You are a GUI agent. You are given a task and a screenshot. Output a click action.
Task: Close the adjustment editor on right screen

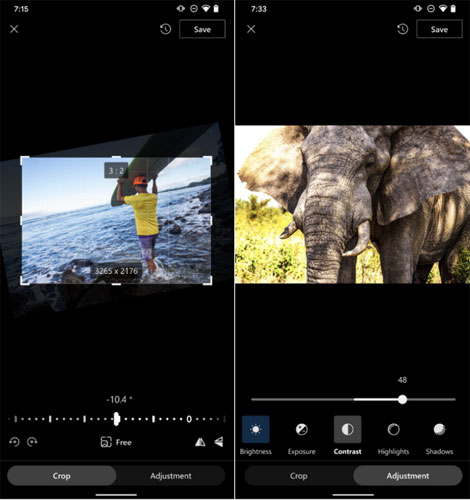coord(251,29)
